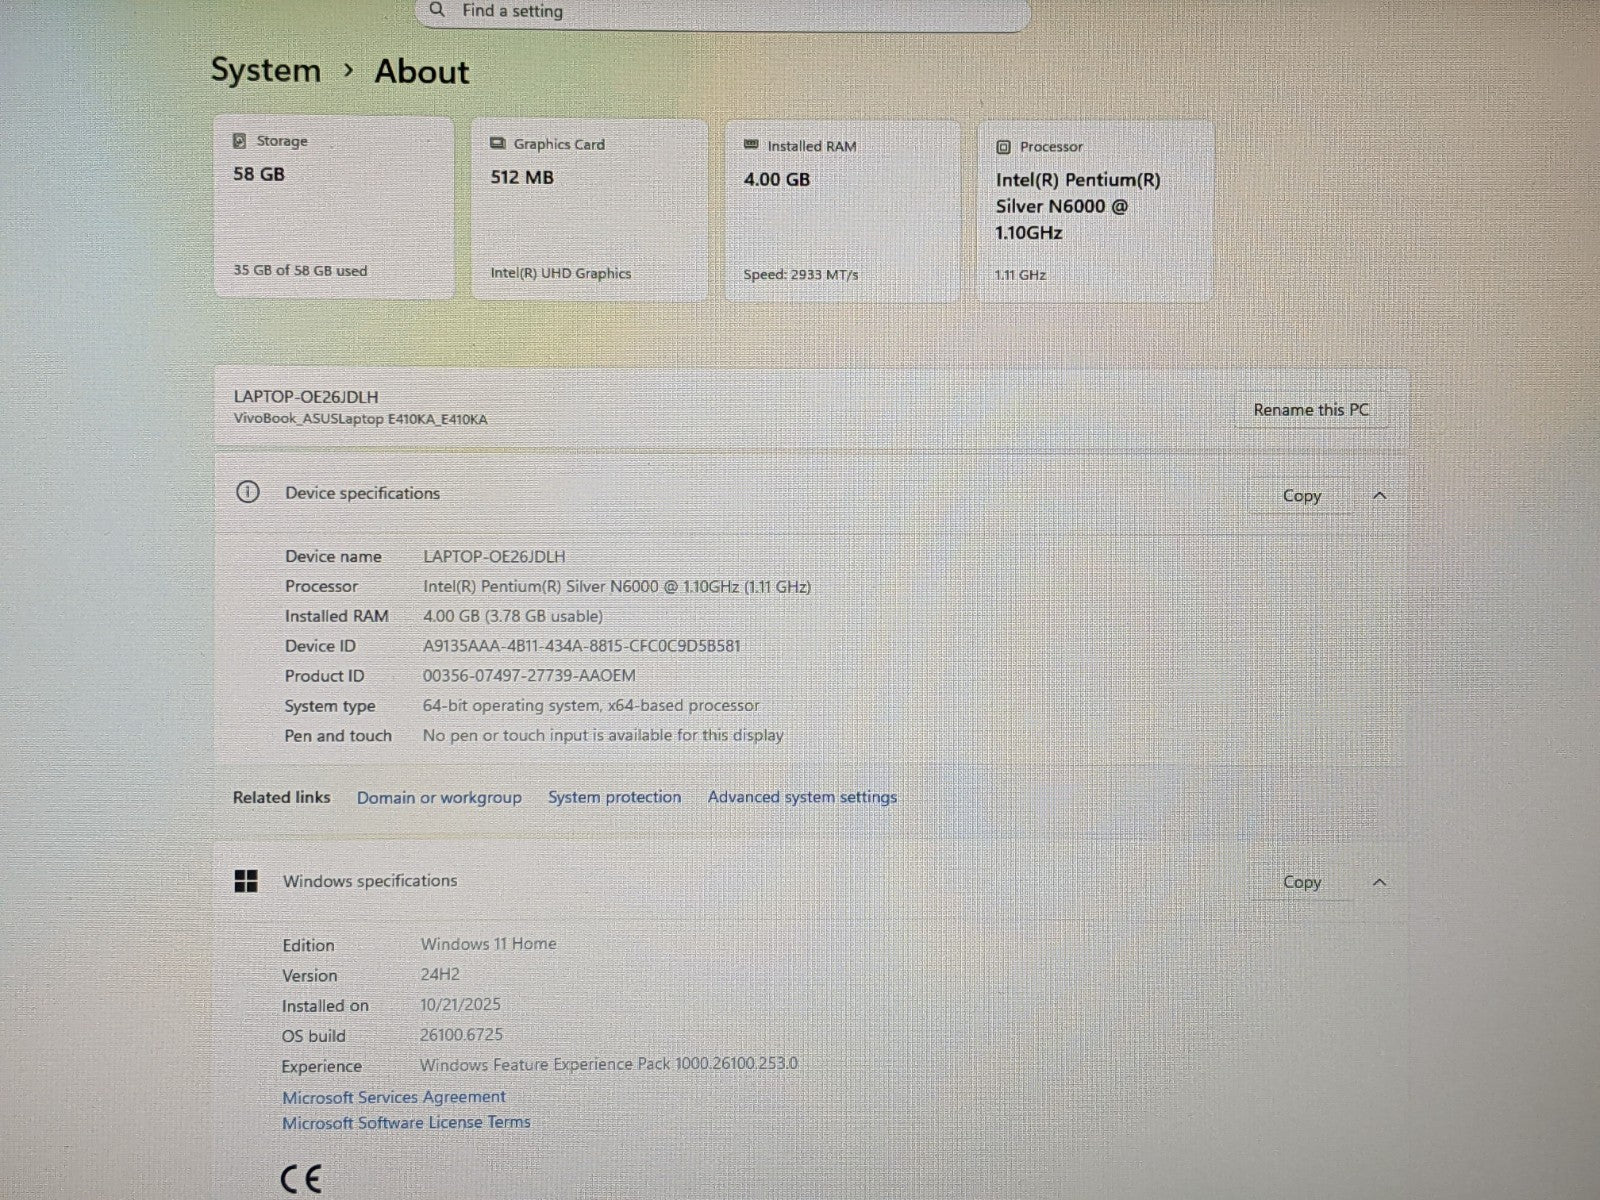Click the Processor chip icon
1600x1200 pixels.
pyautogui.click(x=1003, y=147)
